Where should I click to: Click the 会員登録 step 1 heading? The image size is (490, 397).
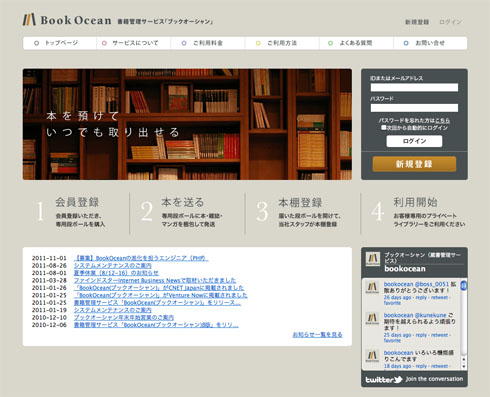pos(77,202)
